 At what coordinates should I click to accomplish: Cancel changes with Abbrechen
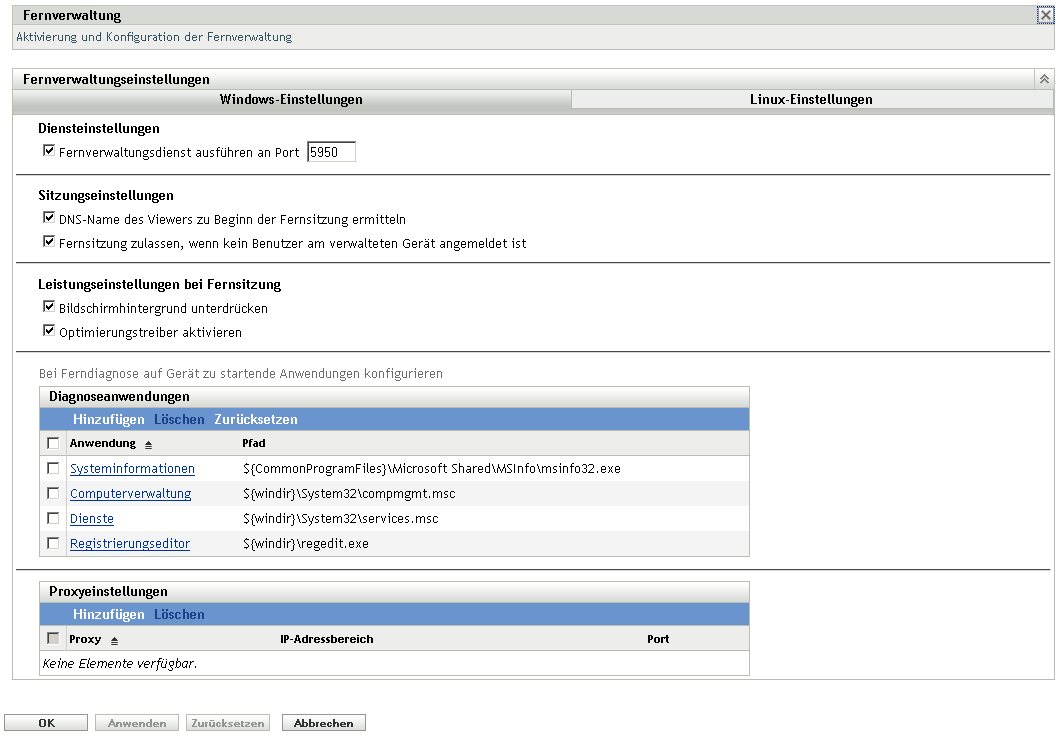click(323, 722)
